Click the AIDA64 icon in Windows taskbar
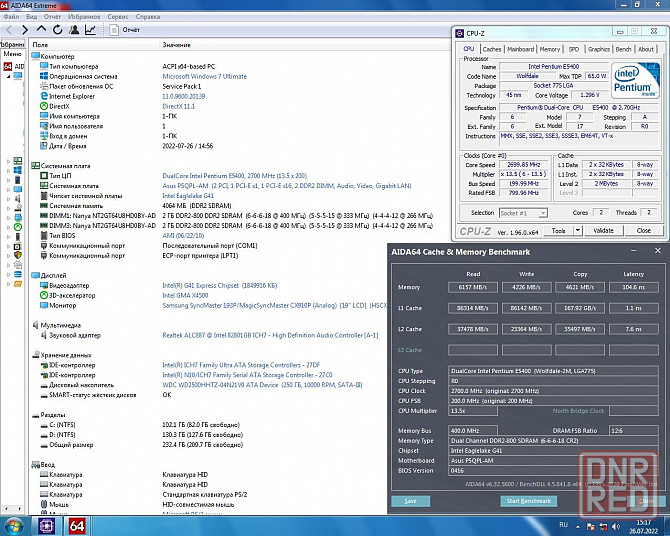The height and width of the screenshot is (536, 670). click(75, 525)
